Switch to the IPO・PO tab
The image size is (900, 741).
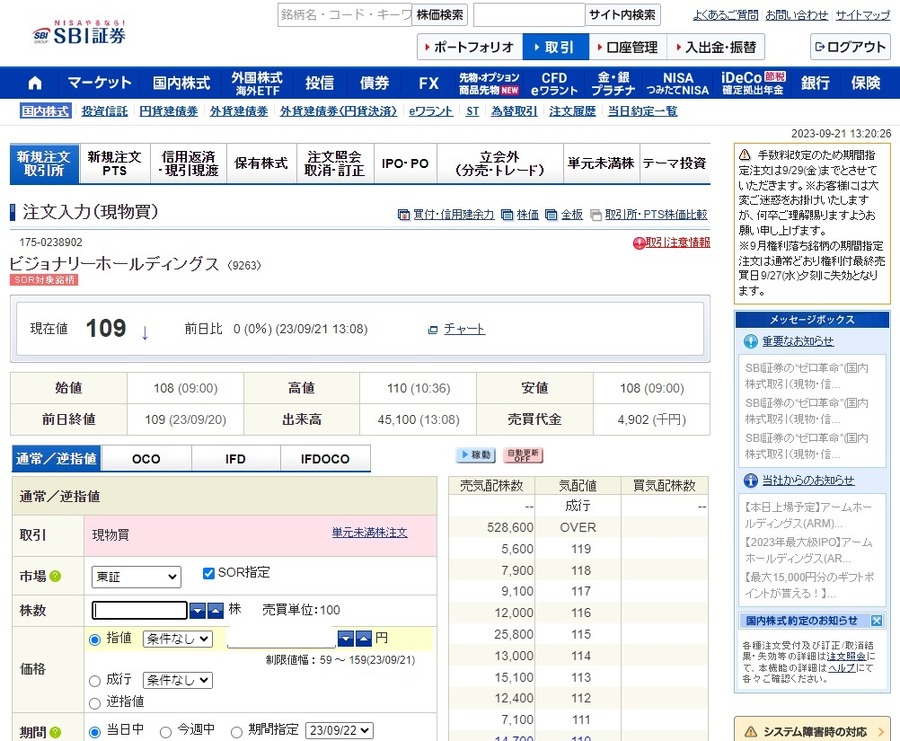405,163
